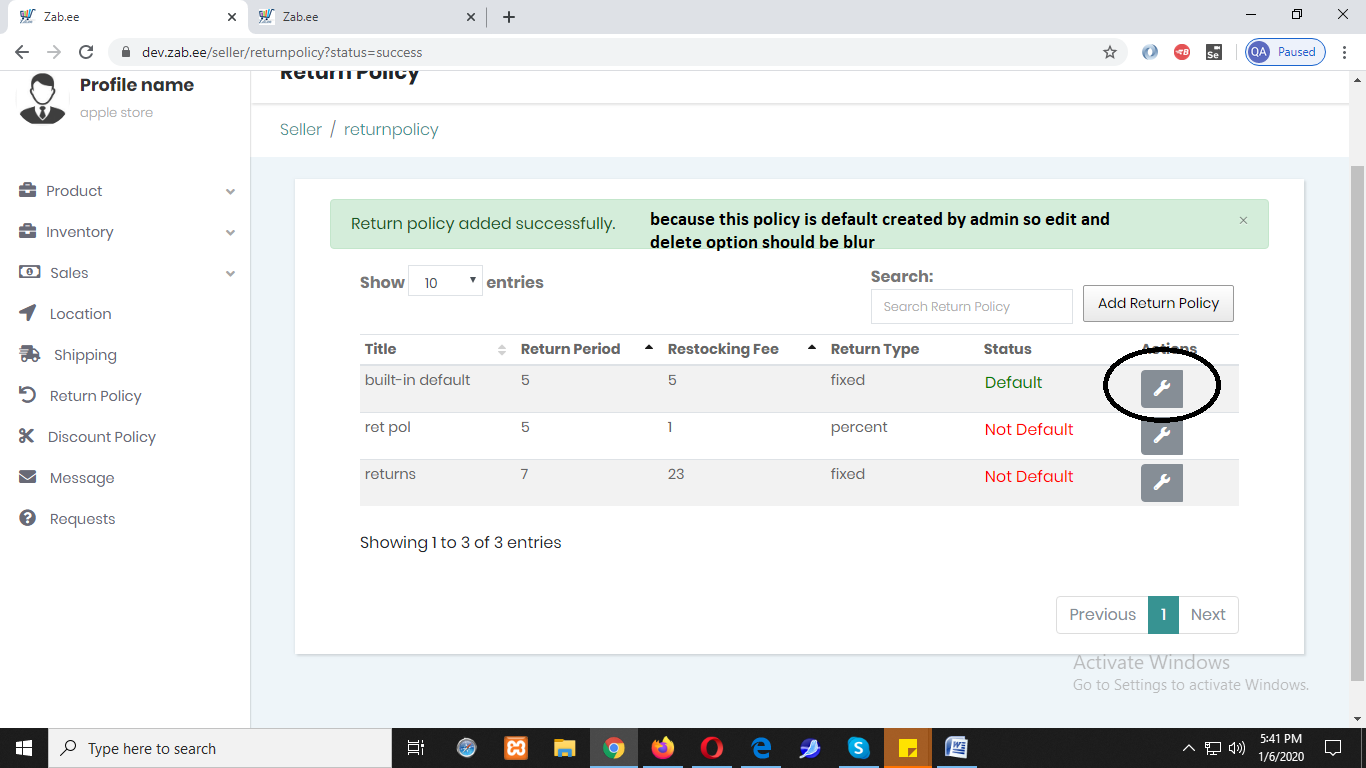Viewport: 1366px width, 768px height.
Task: Open Firefox from the taskbar
Action: [662, 748]
